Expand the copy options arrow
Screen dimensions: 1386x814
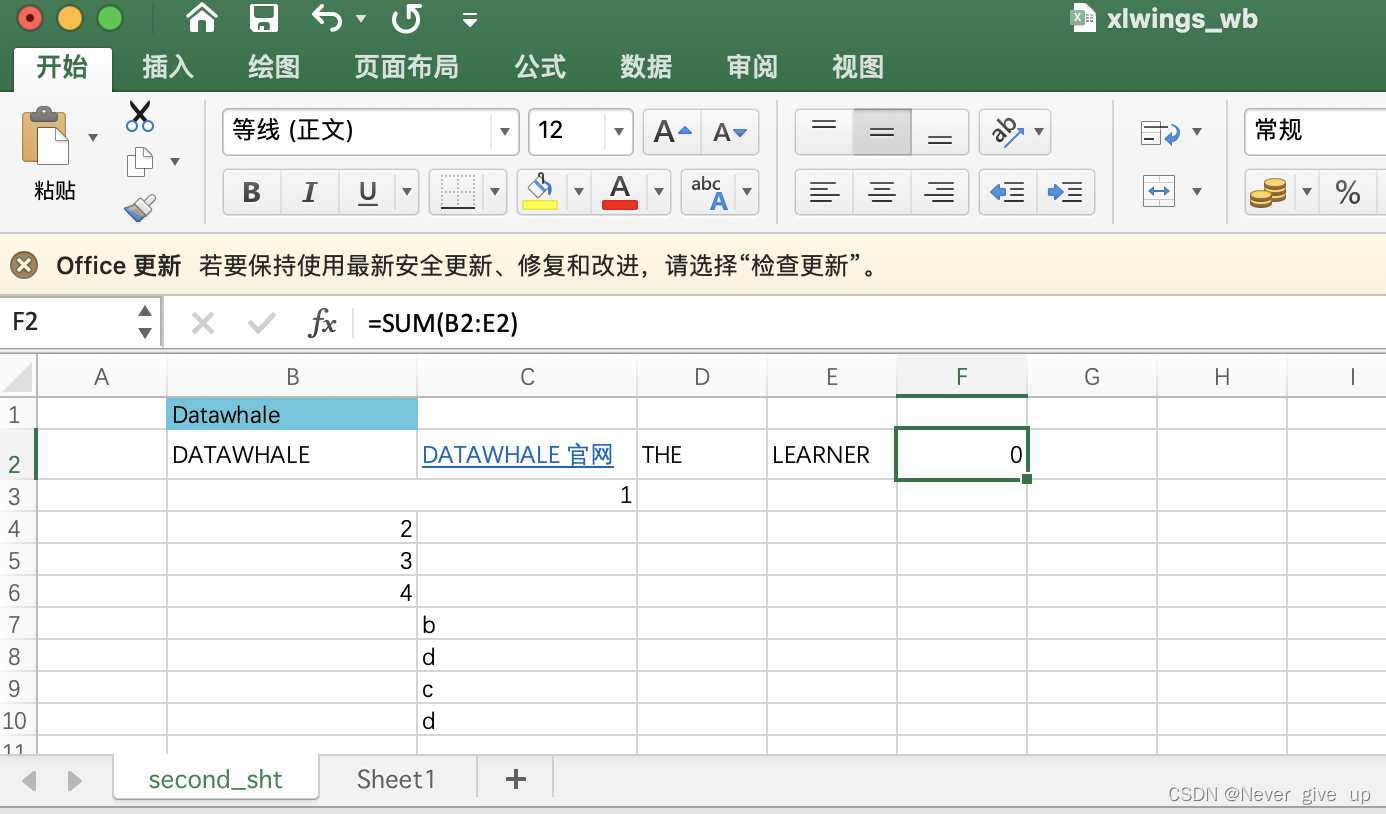[175, 161]
